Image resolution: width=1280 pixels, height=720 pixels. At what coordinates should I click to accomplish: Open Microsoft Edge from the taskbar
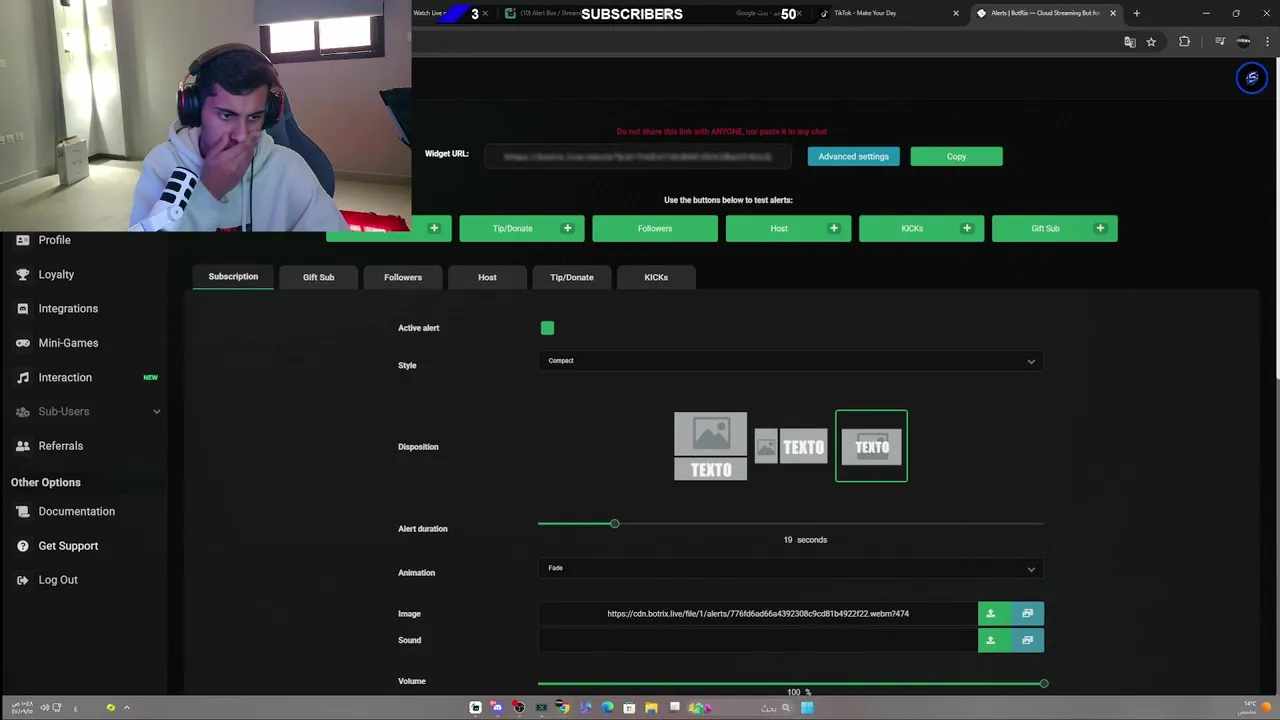coord(607,708)
